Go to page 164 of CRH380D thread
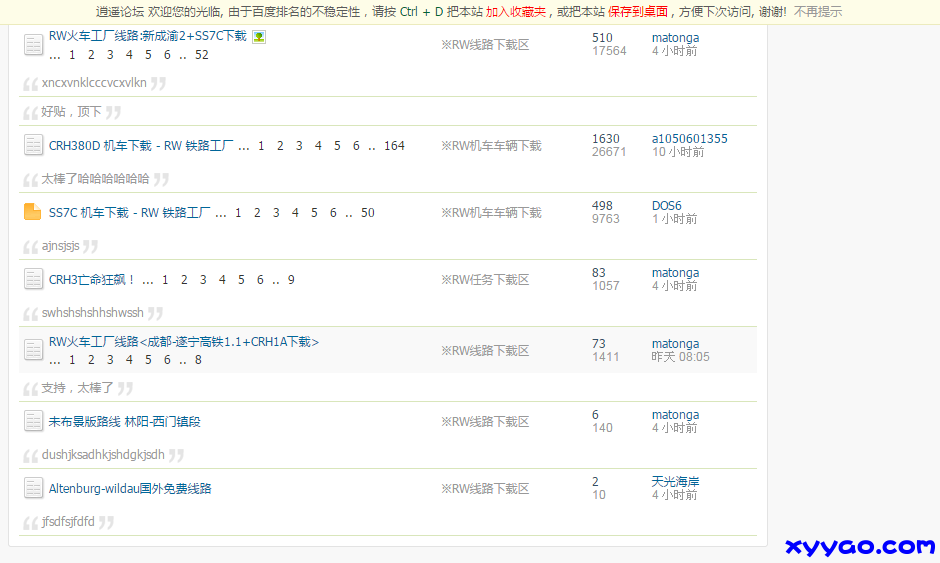The width and height of the screenshot is (940, 563). (394, 146)
